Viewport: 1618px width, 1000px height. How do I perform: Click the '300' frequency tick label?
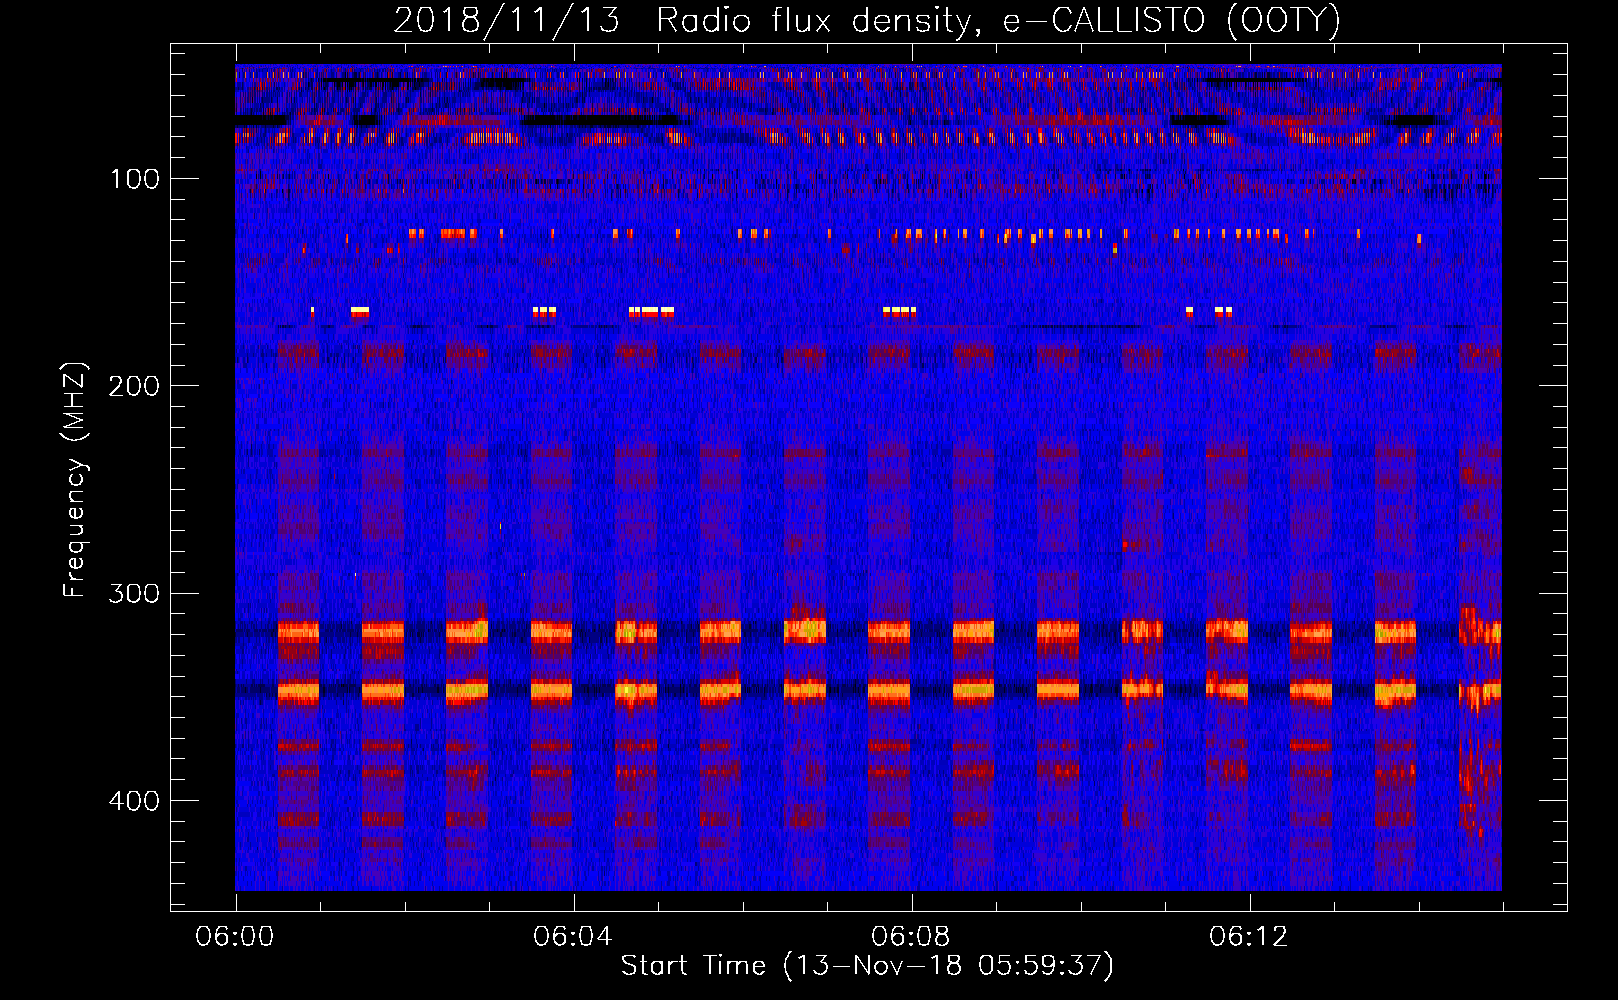tap(133, 593)
